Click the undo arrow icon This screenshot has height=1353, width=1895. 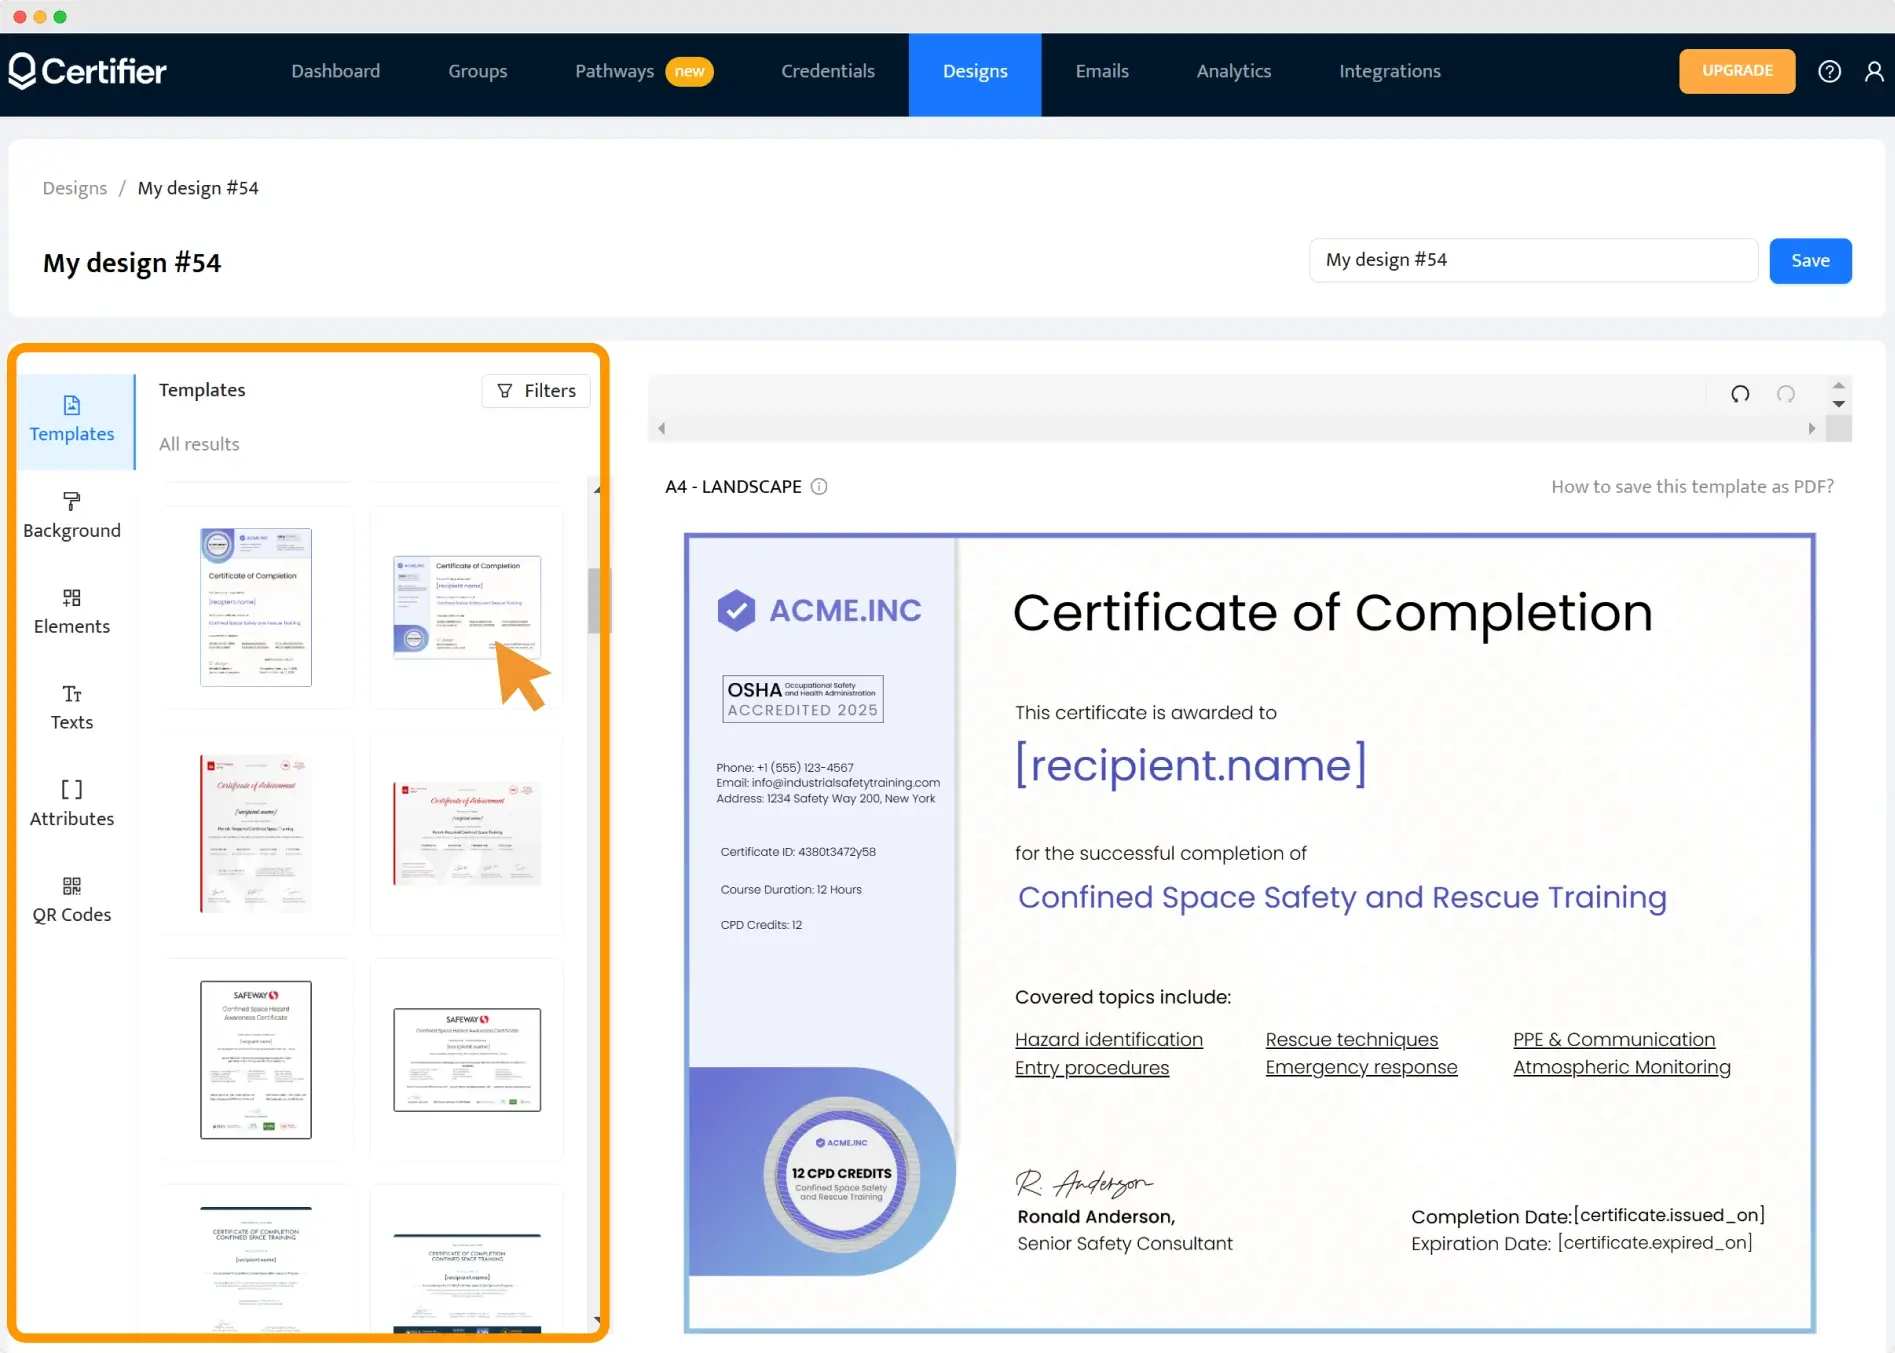point(1740,394)
